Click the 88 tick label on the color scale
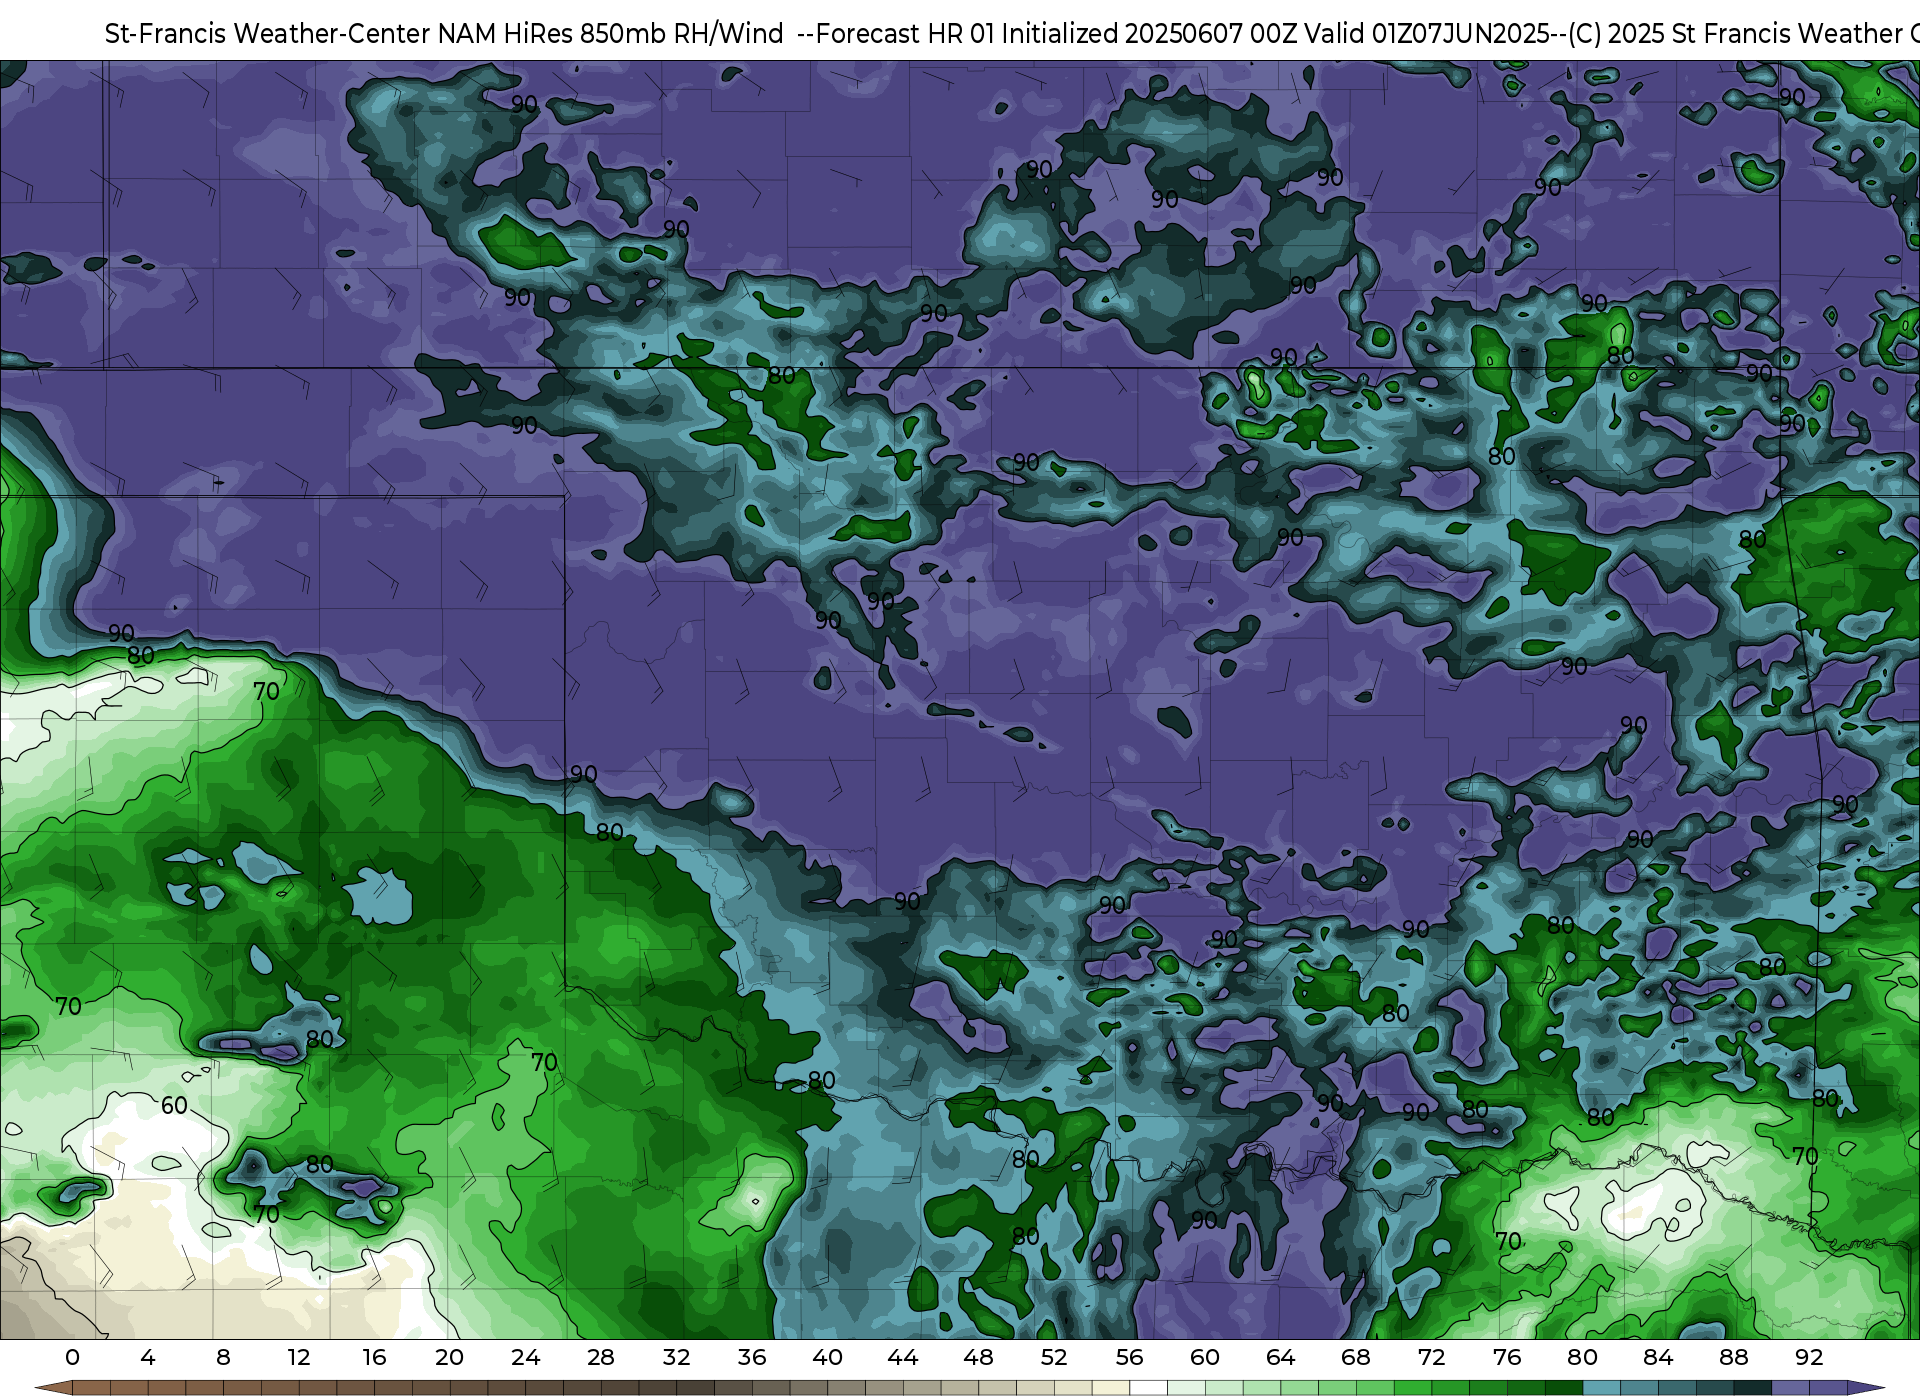This screenshot has width=1920, height=1400. coord(1734,1357)
